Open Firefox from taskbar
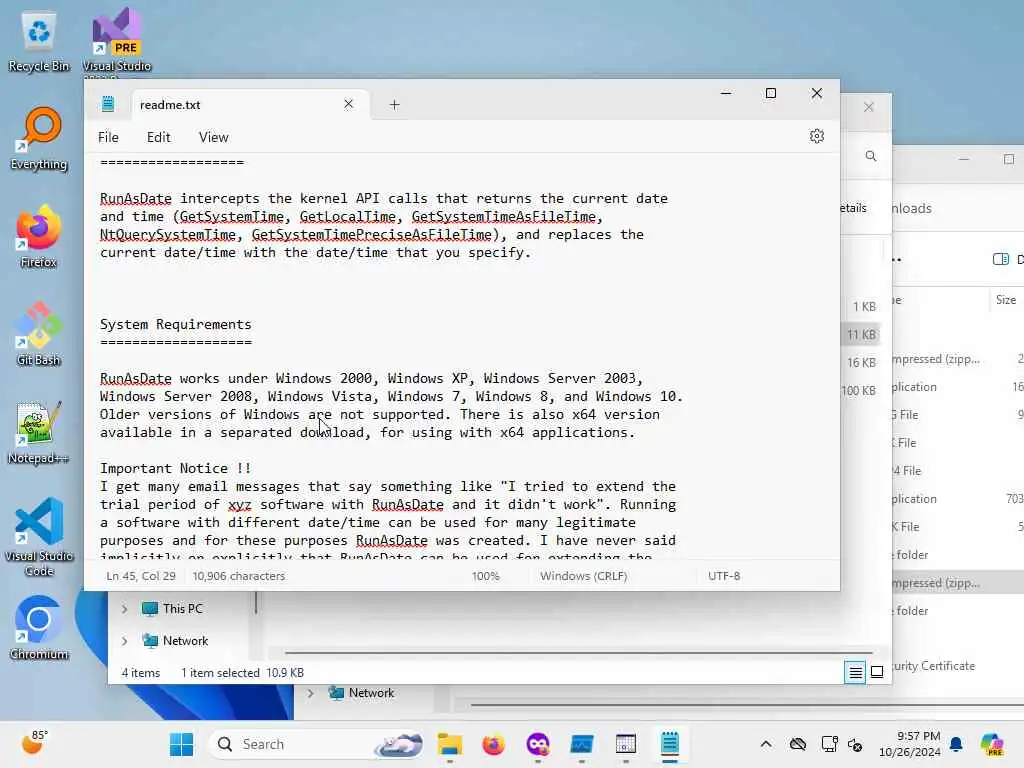Screen dimensions: 1024x768 [x=494, y=744]
